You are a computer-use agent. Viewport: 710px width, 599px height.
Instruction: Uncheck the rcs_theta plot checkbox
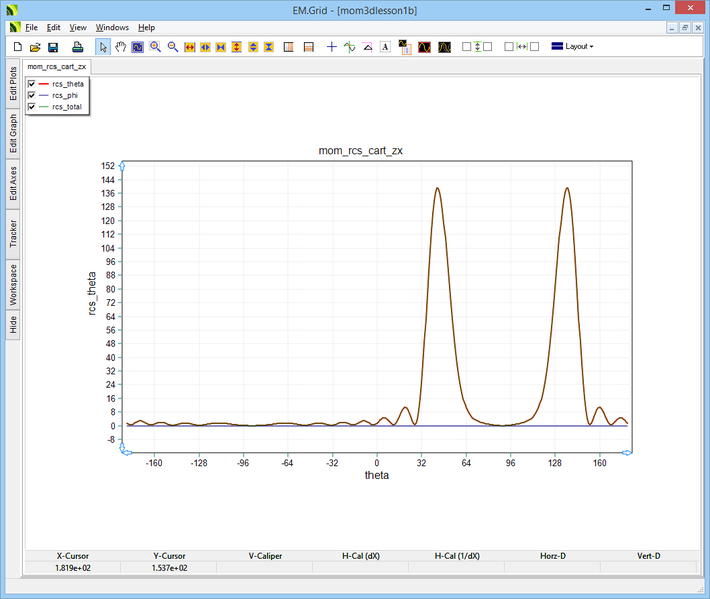33,84
